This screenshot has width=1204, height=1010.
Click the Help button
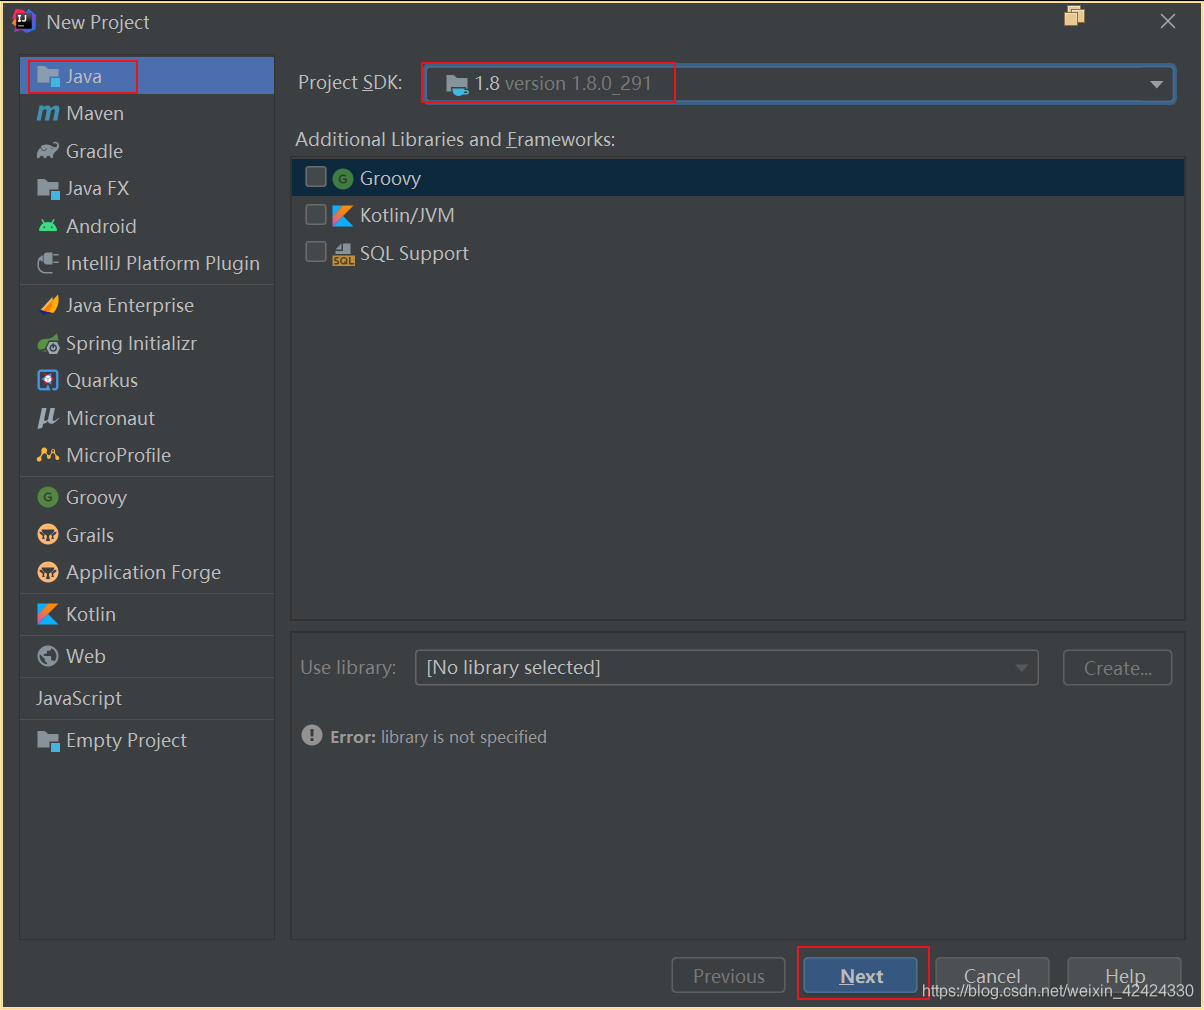click(x=1124, y=976)
